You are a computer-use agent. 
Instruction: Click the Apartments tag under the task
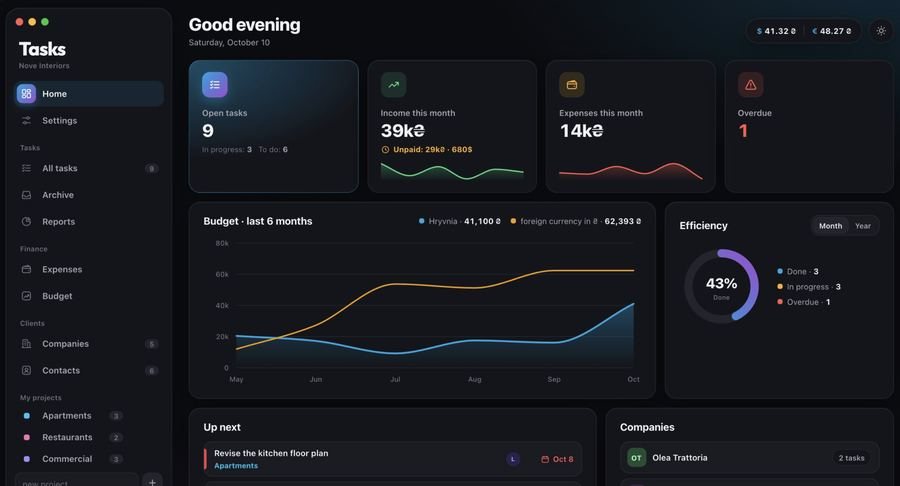click(x=236, y=466)
